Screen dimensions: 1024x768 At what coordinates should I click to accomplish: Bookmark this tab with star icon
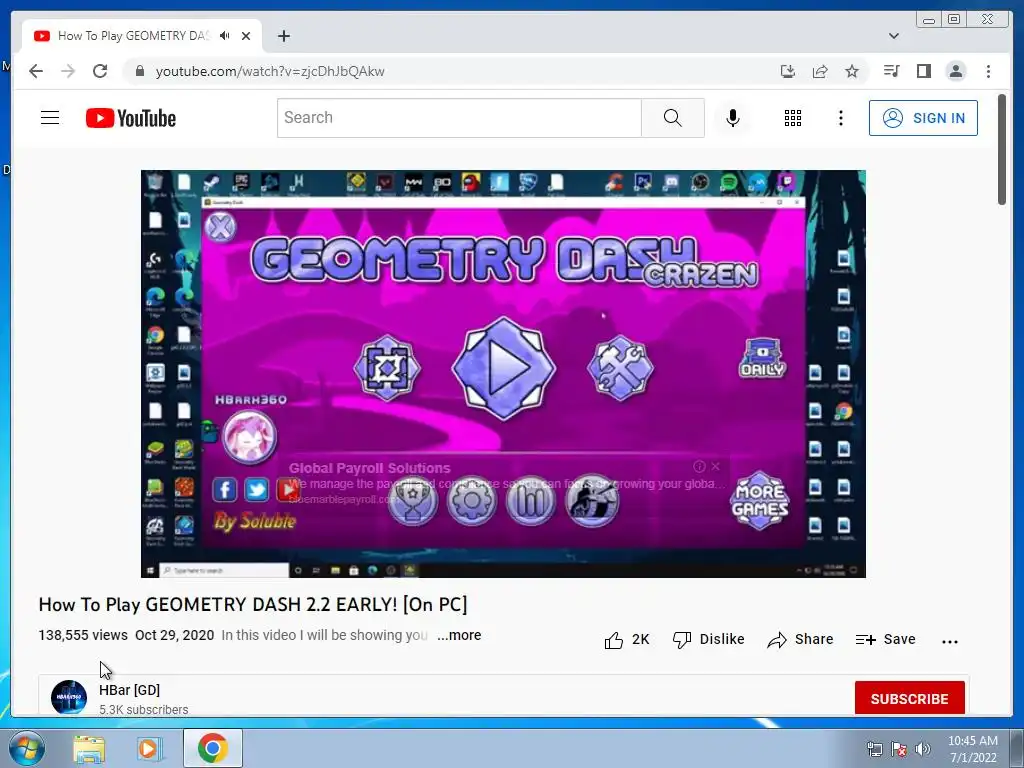click(x=852, y=71)
